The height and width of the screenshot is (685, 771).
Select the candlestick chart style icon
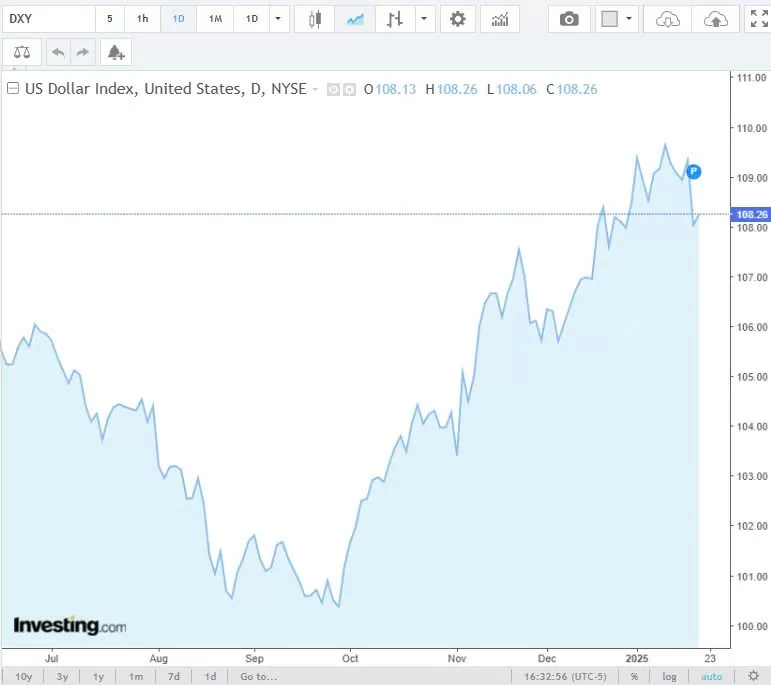coord(316,19)
